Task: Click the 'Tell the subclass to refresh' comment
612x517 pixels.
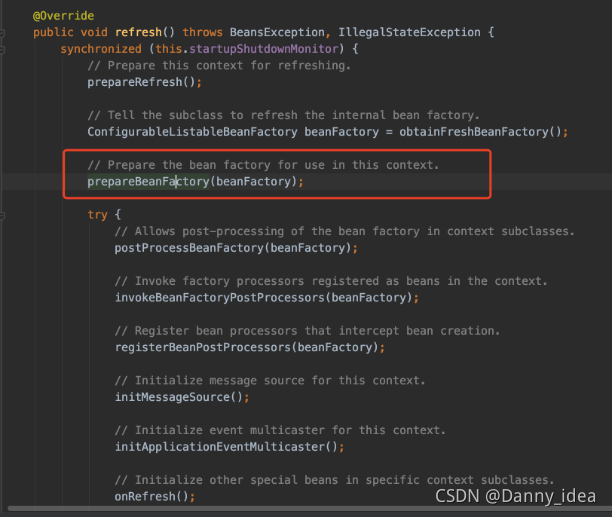Action: coord(283,115)
